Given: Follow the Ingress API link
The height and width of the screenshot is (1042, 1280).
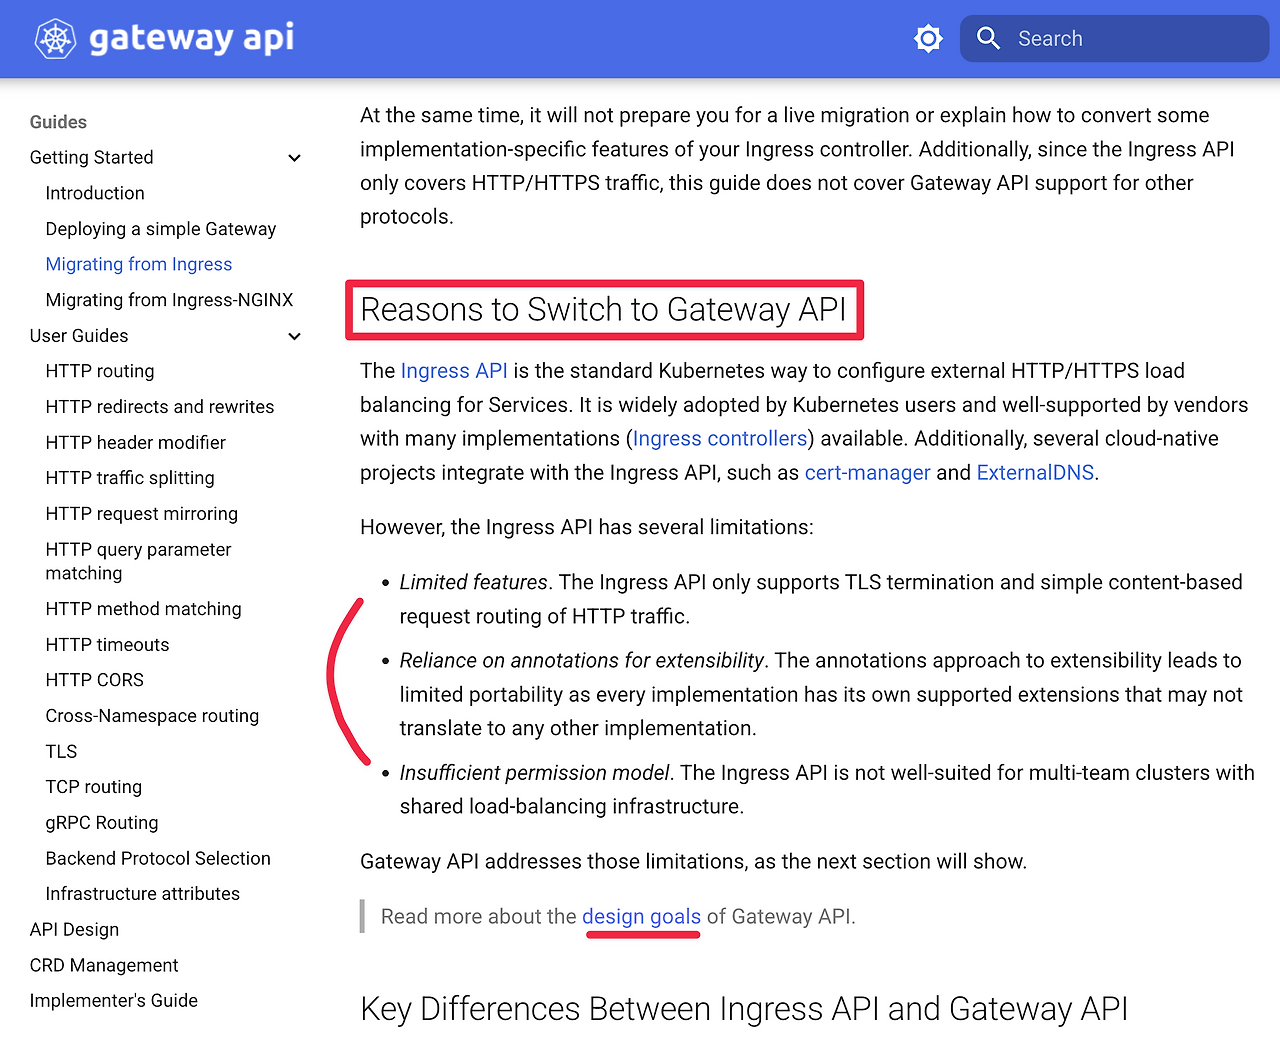Looking at the screenshot, I should (x=454, y=371).
